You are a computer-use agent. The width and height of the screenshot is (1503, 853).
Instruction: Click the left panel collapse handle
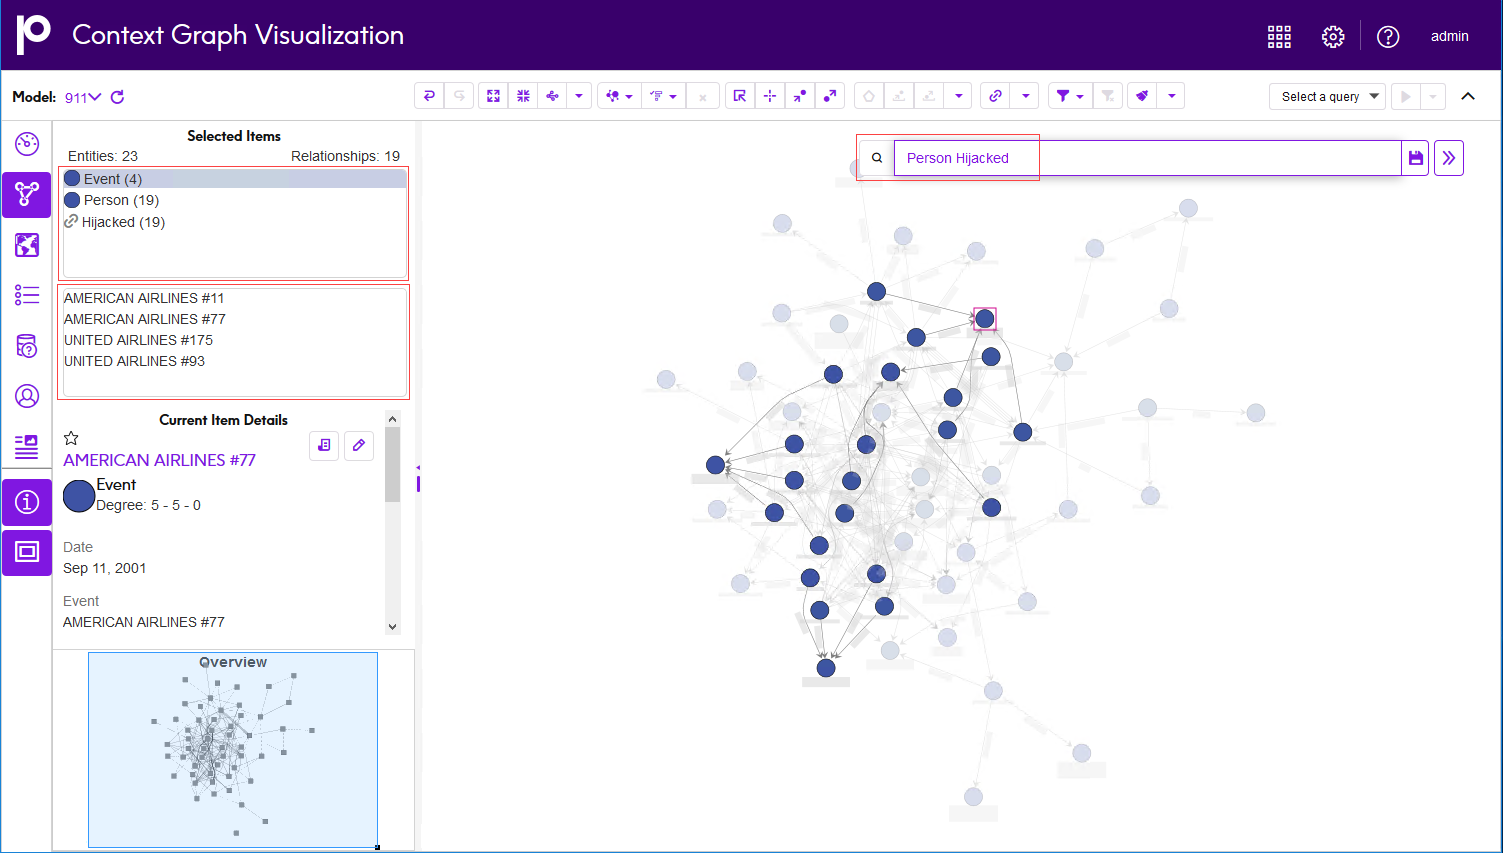point(418,478)
